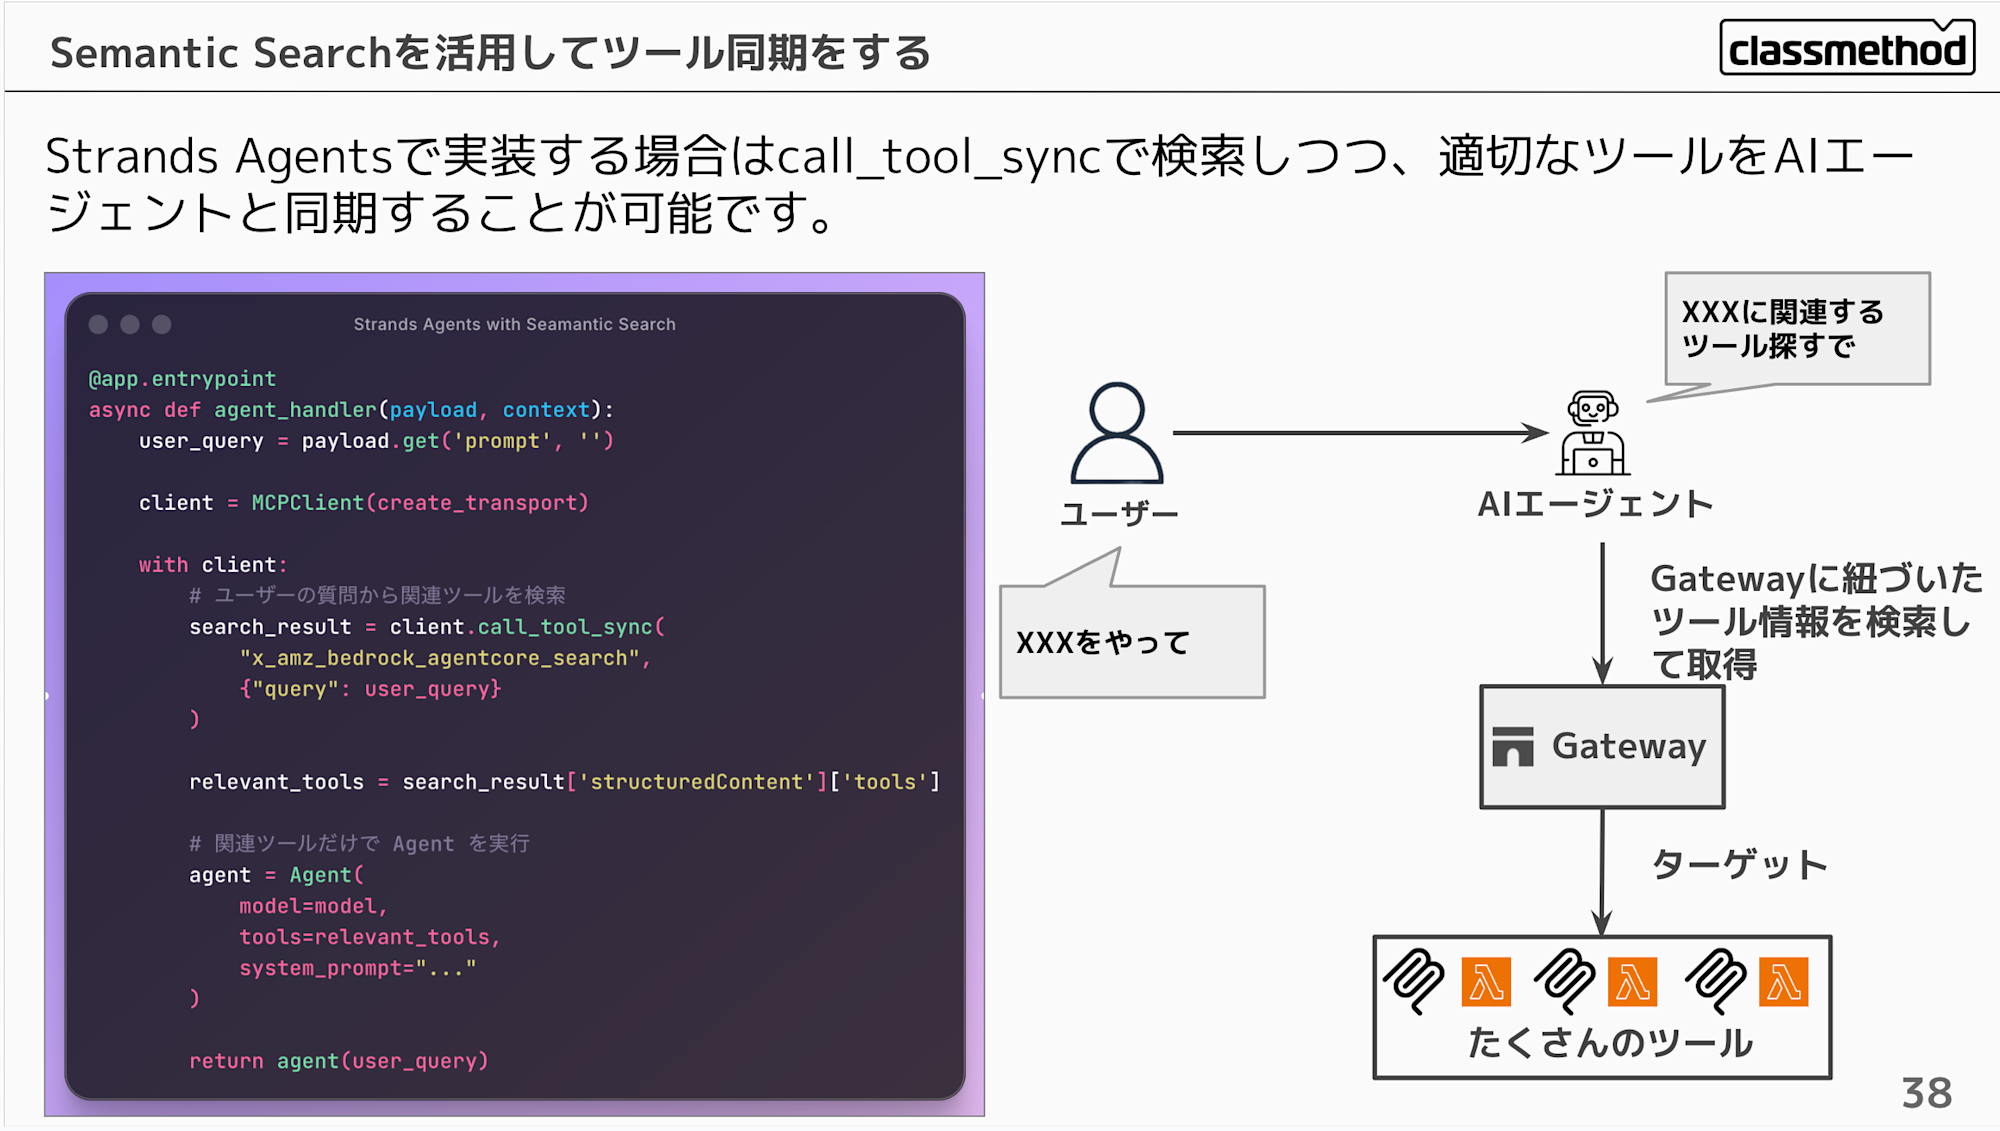Click the user silhouette icon
This screenshot has width=2000, height=1131.
click(1116, 433)
